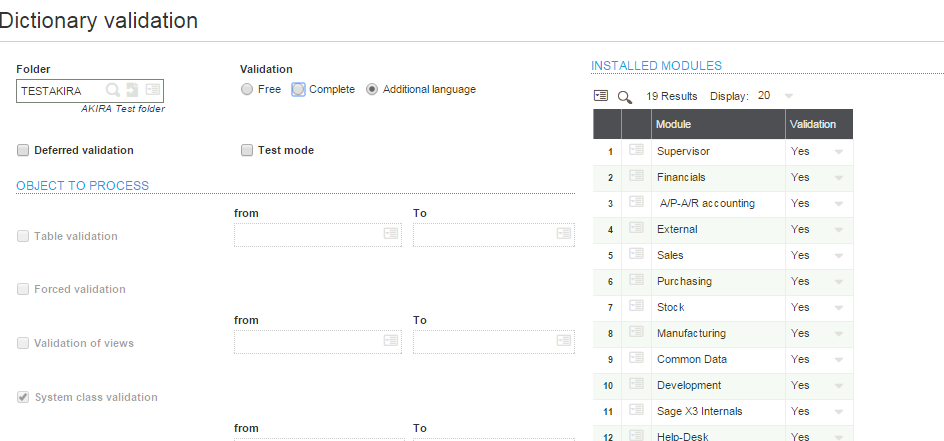The image size is (944, 441).
Task: Click into the Folder text field
Action: [x=60, y=91]
